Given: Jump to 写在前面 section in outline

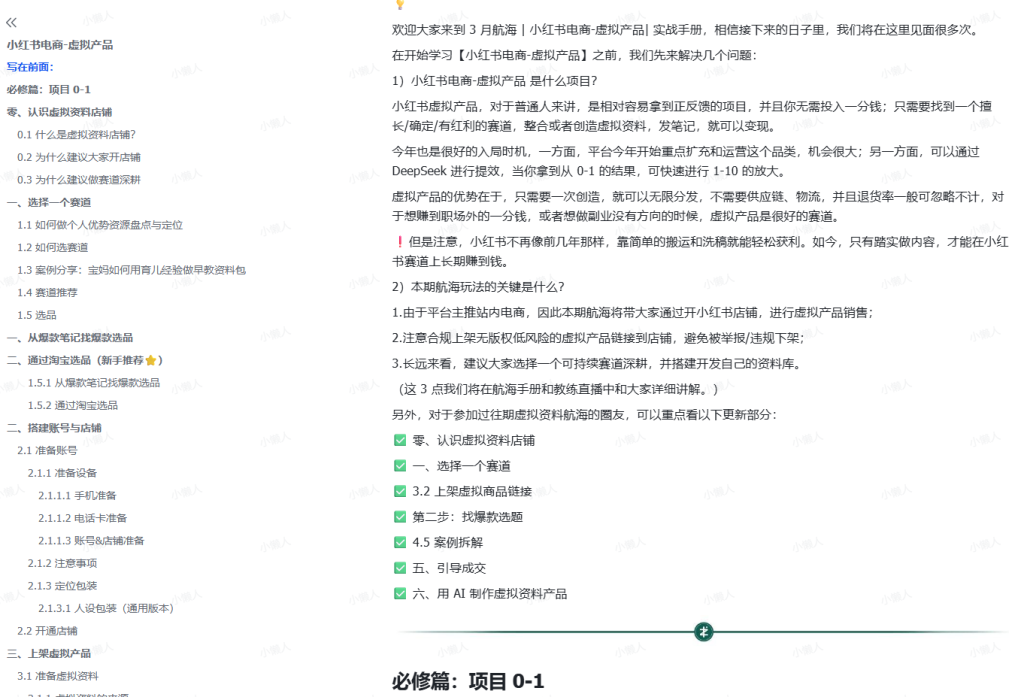Looking at the screenshot, I should point(30,67).
